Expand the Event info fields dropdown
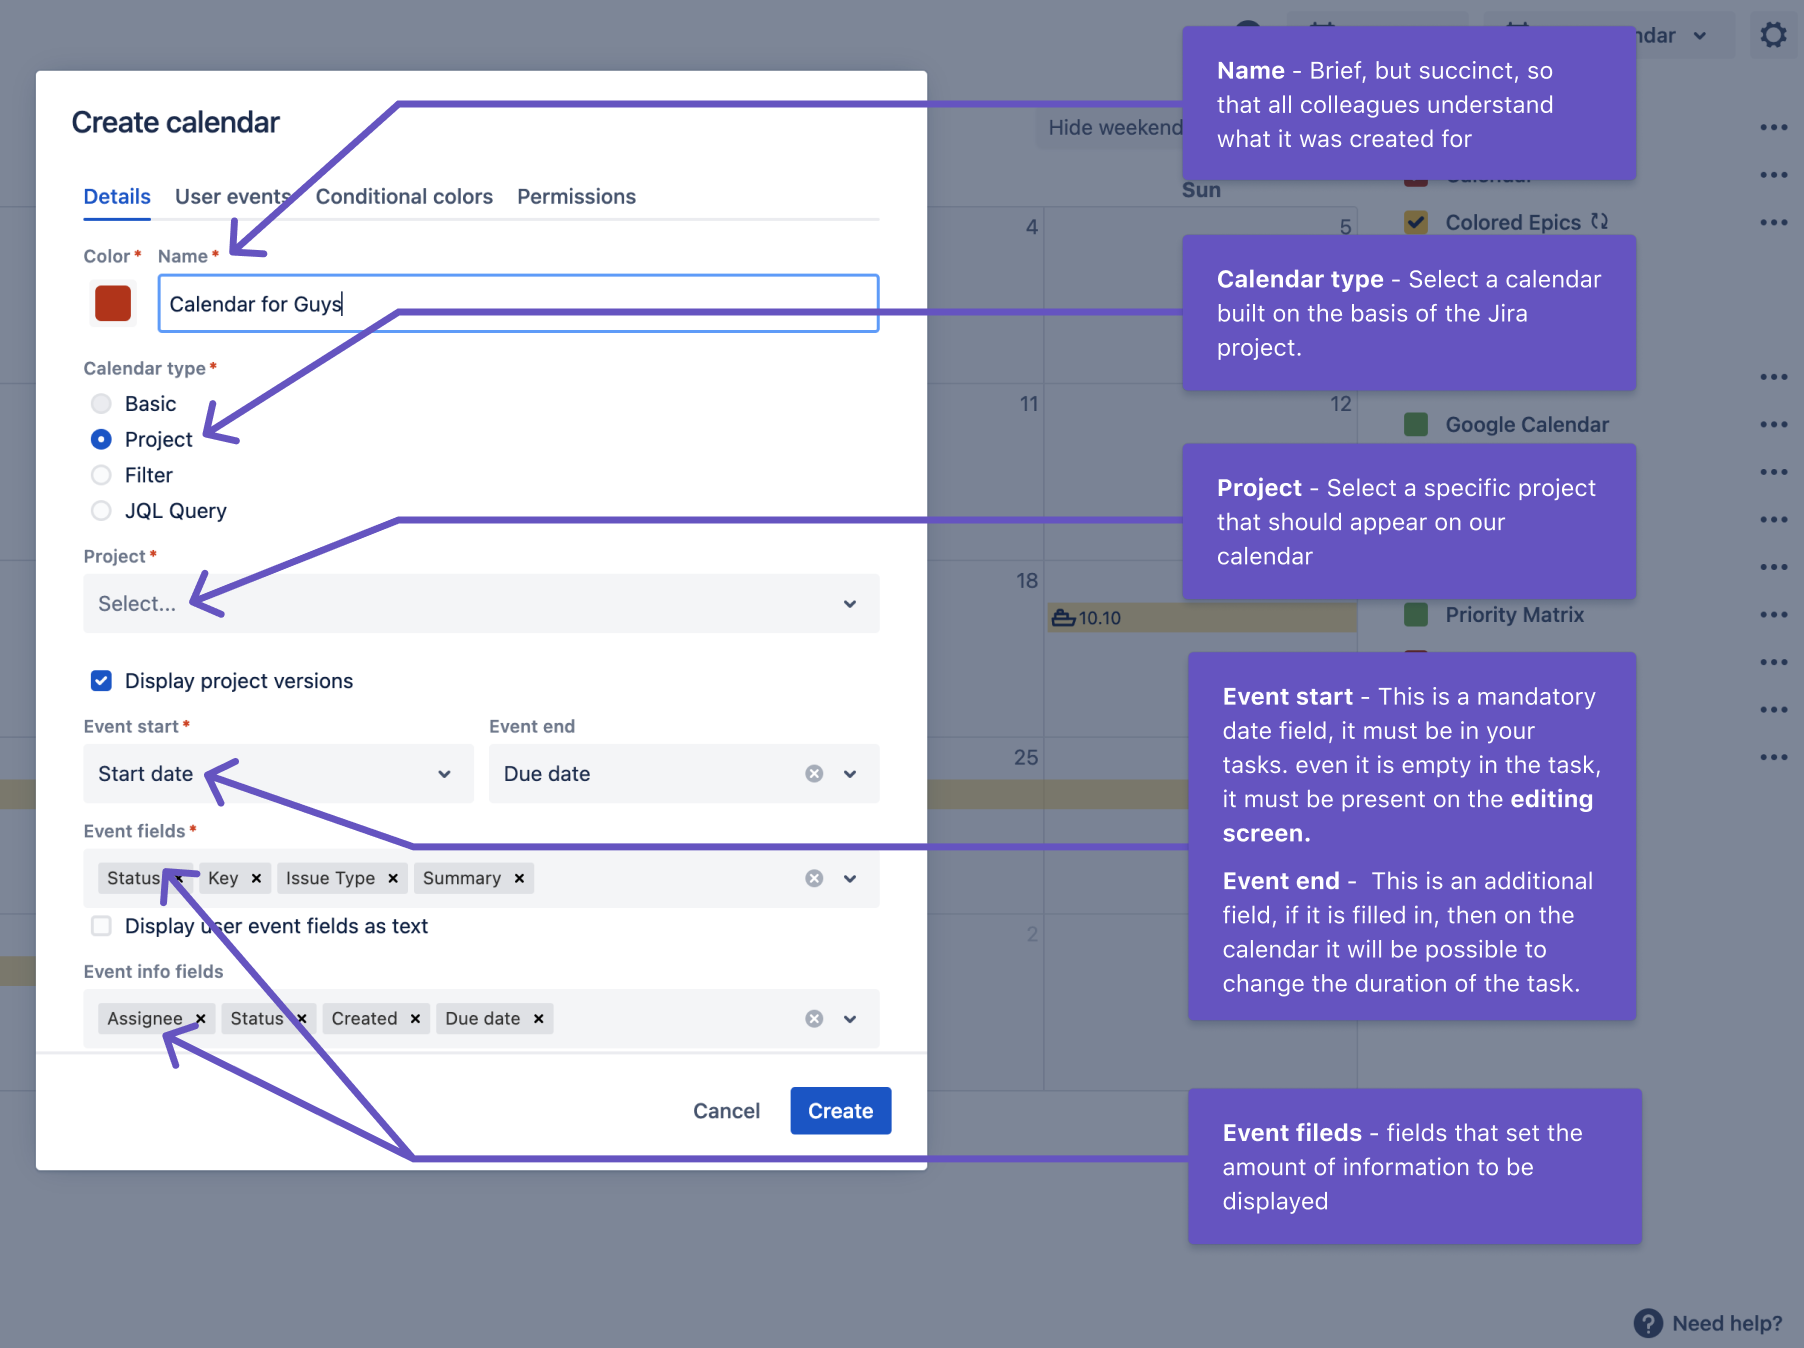 tap(849, 1018)
